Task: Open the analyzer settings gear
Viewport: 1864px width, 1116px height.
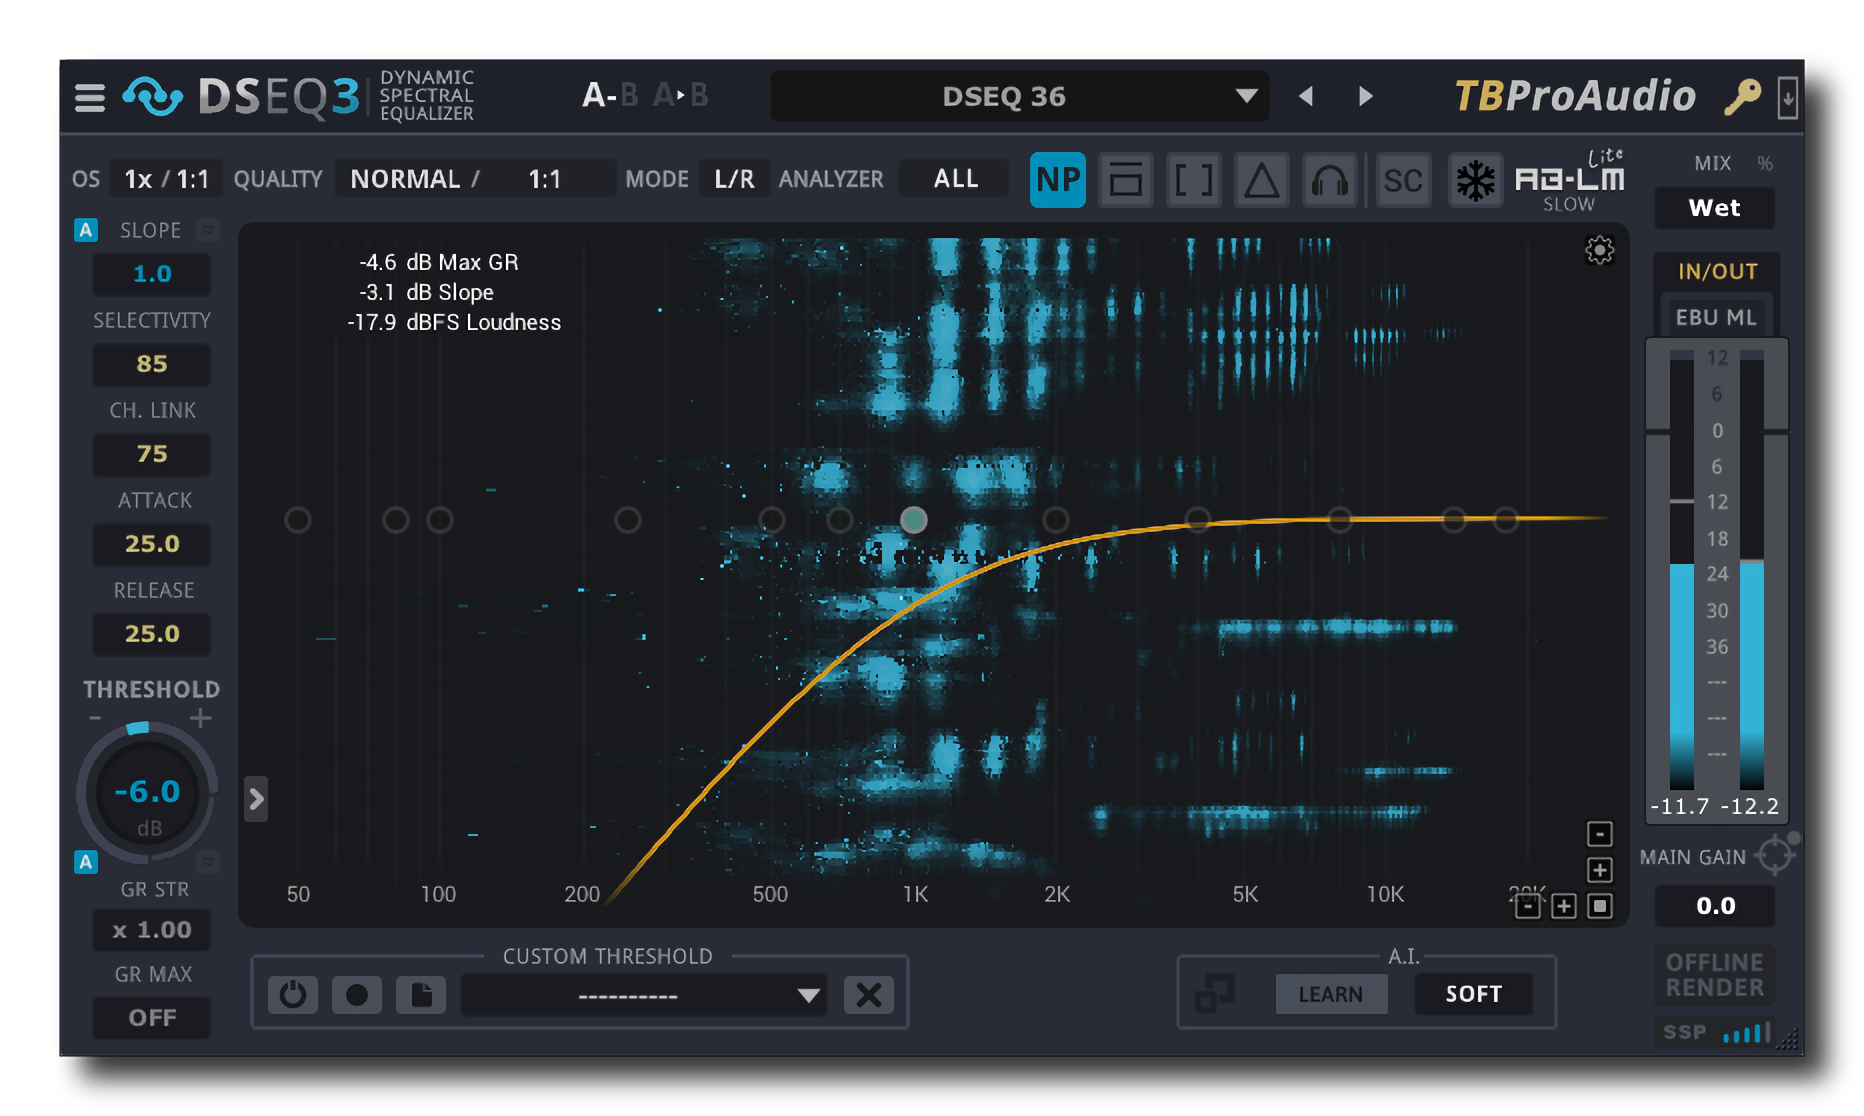Action: click(1599, 251)
